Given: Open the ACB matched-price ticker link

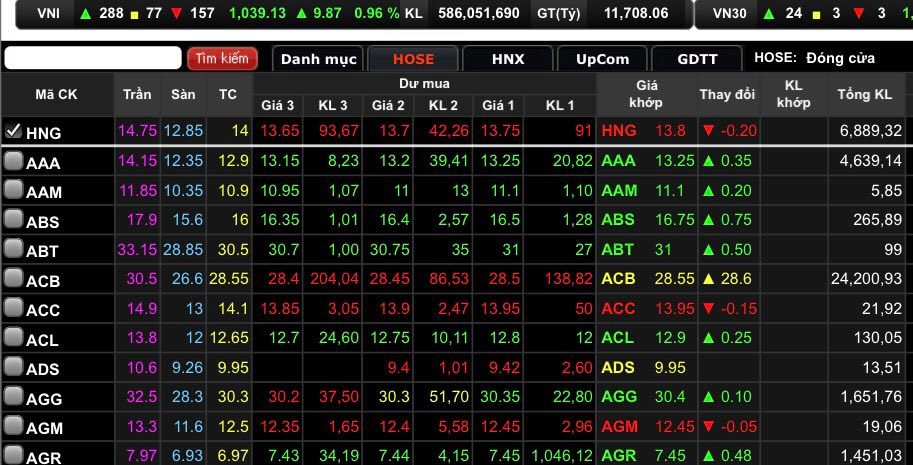Looking at the screenshot, I should click(x=619, y=279).
